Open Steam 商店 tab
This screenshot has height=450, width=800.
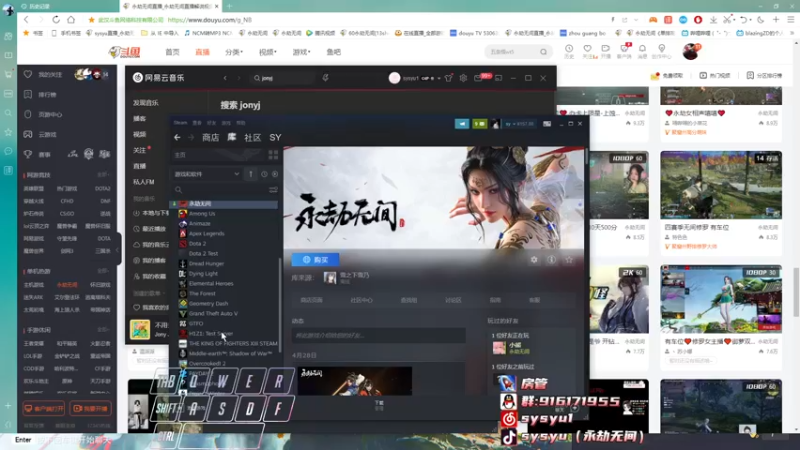pyautogui.click(x=210, y=137)
